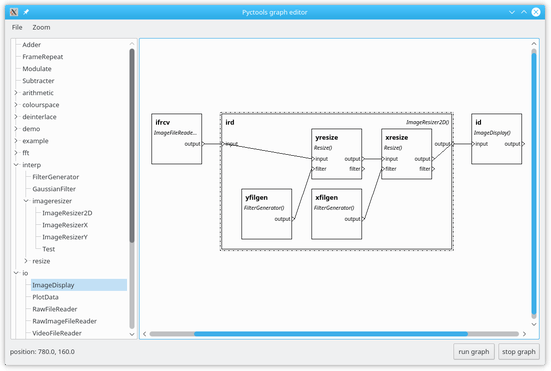Select Test under imageresizer
551x371 pixels.
click(48, 249)
